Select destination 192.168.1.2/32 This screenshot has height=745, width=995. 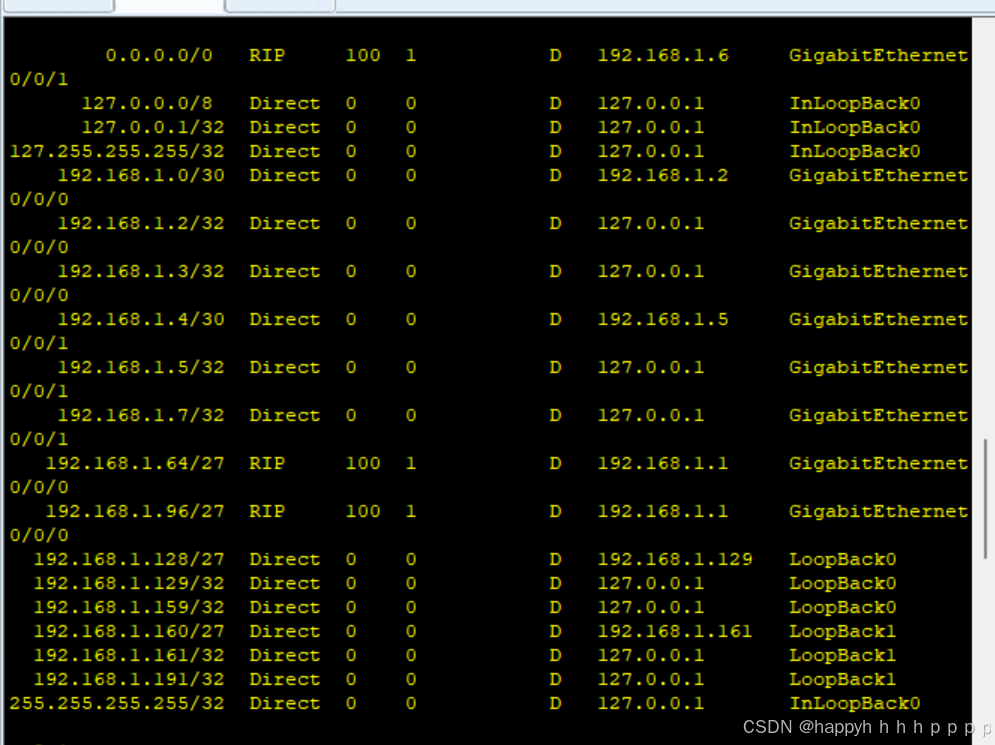[x=141, y=223]
